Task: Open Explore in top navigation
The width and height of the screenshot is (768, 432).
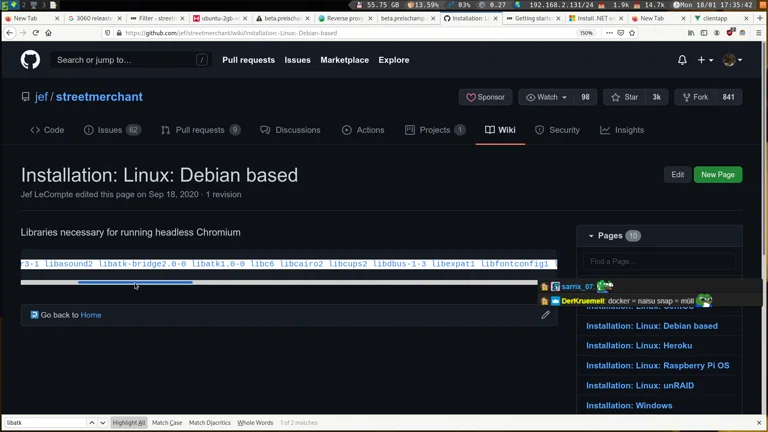Action: point(394,60)
